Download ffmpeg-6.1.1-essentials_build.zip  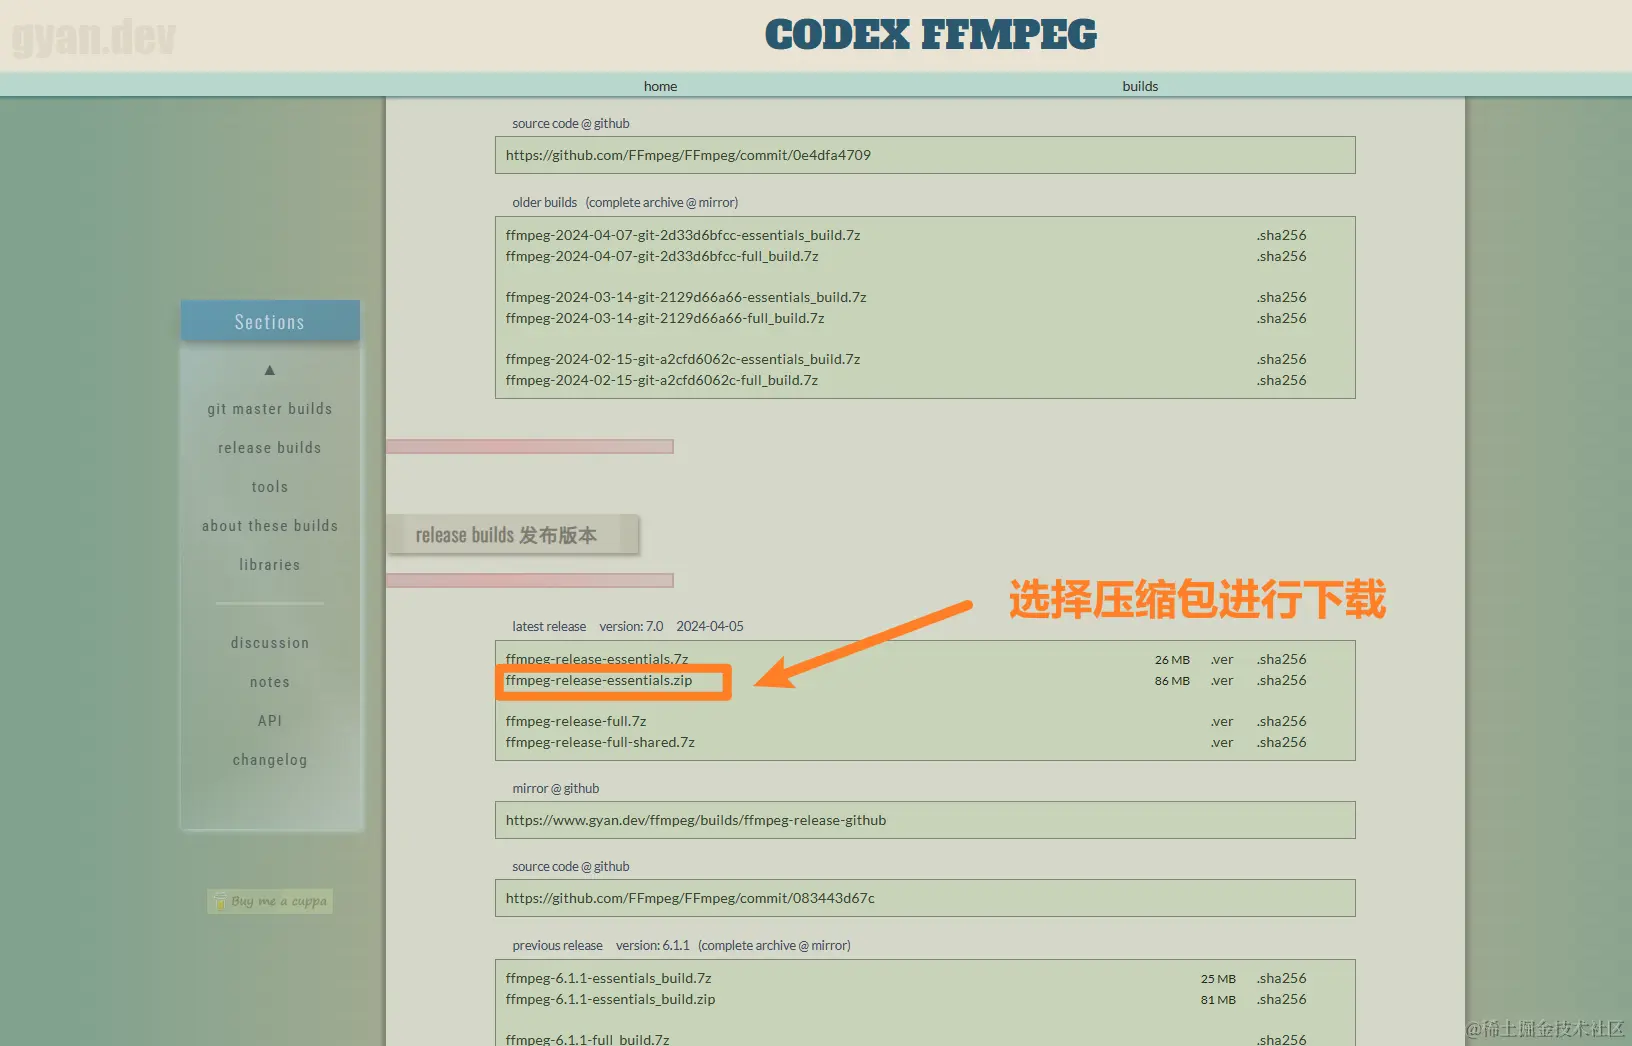(611, 999)
